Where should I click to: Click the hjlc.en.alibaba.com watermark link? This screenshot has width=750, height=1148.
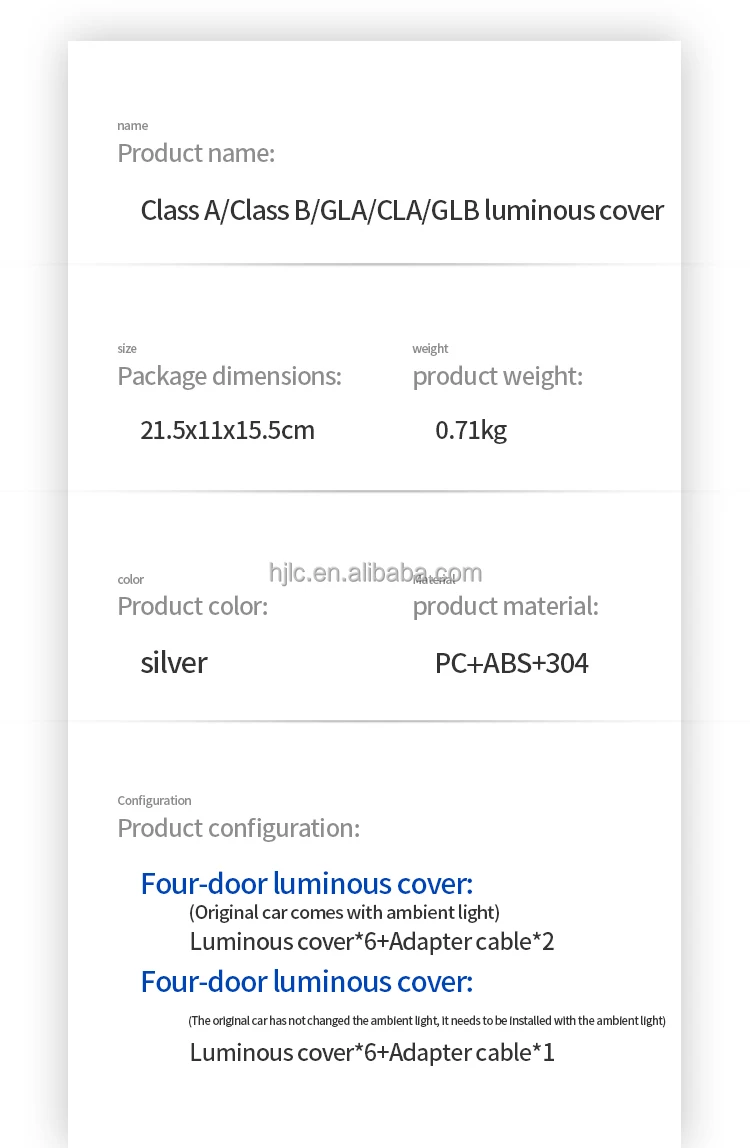pos(375,573)
